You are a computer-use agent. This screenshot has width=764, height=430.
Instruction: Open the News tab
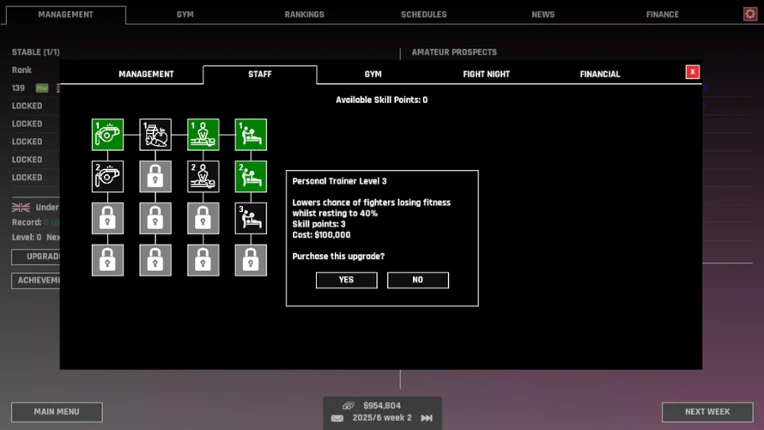click(x=543, y=15)
